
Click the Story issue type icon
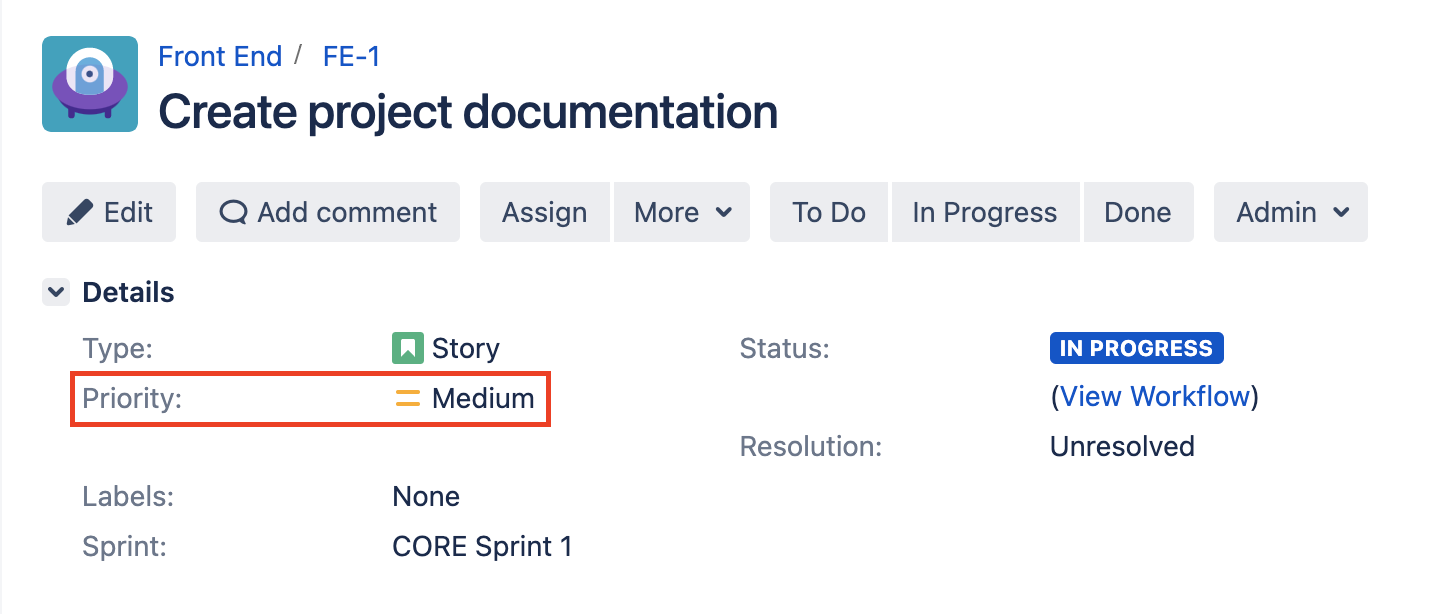[x=407, y=348]
